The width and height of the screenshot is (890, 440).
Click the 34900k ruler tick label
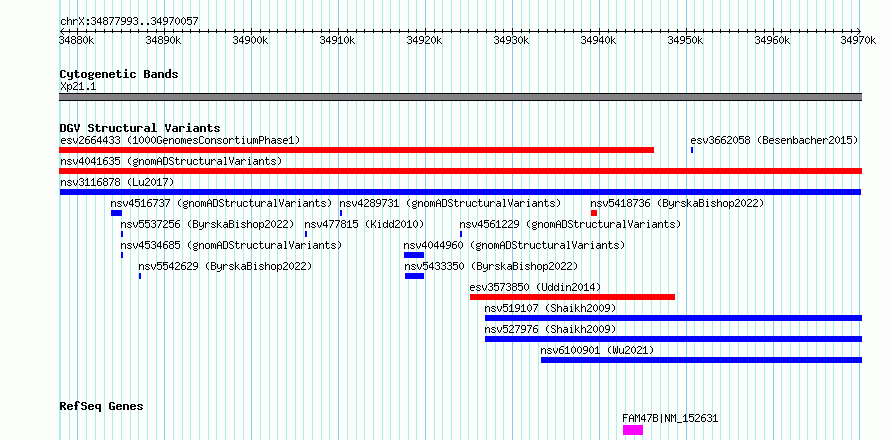[250, 40]
